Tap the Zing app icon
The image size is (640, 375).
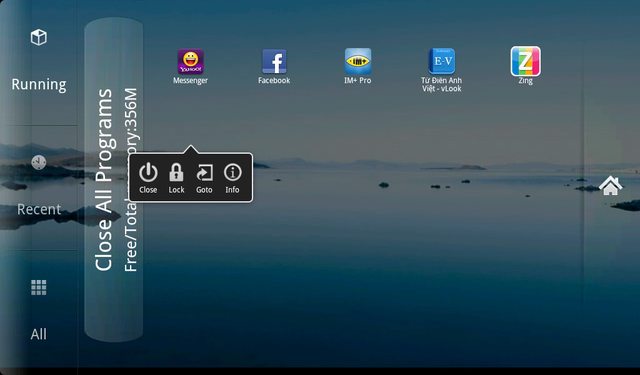(526, 61)
